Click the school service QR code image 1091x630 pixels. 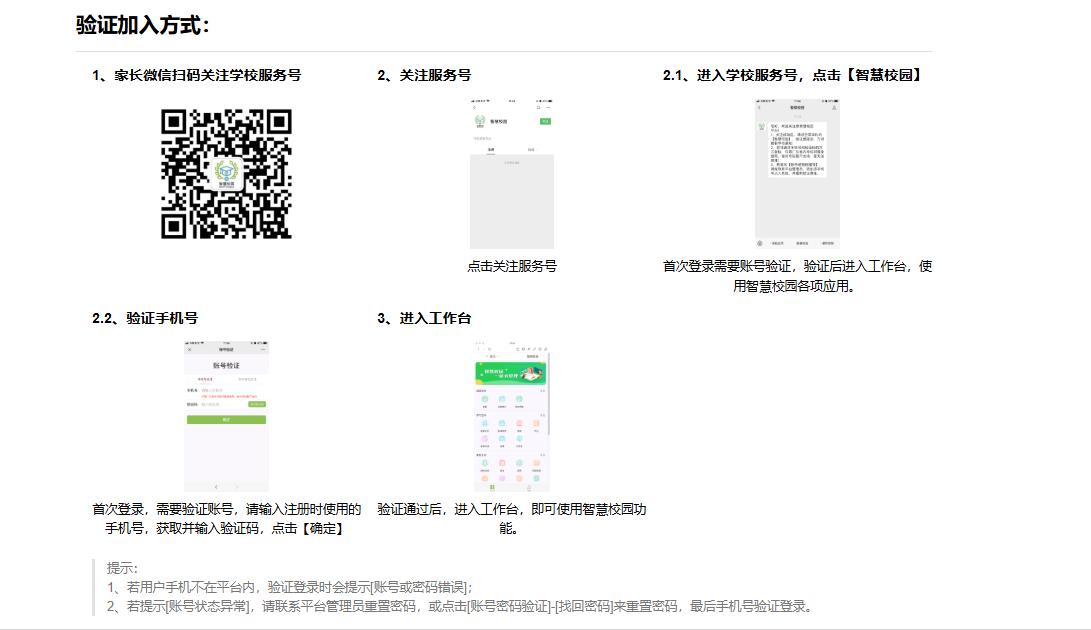[x=226, y=174]
